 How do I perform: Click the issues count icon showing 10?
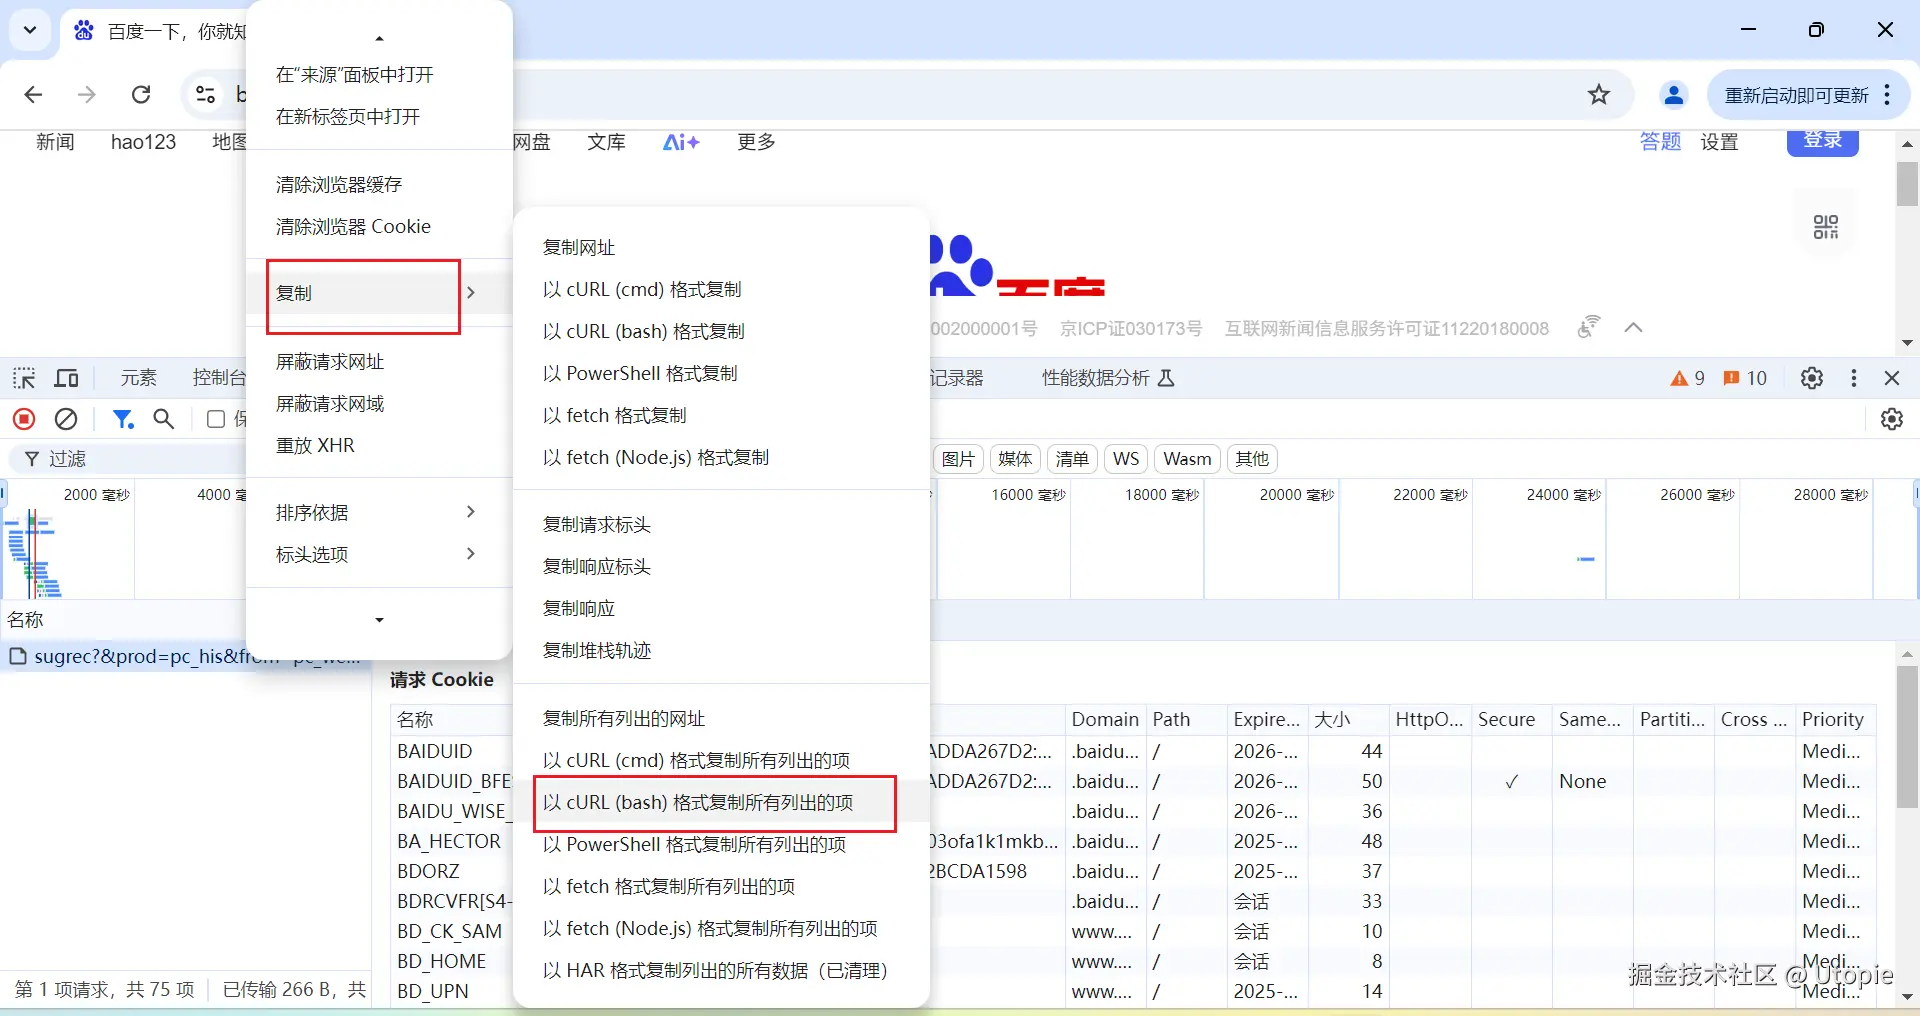[x=1745, y=378]
